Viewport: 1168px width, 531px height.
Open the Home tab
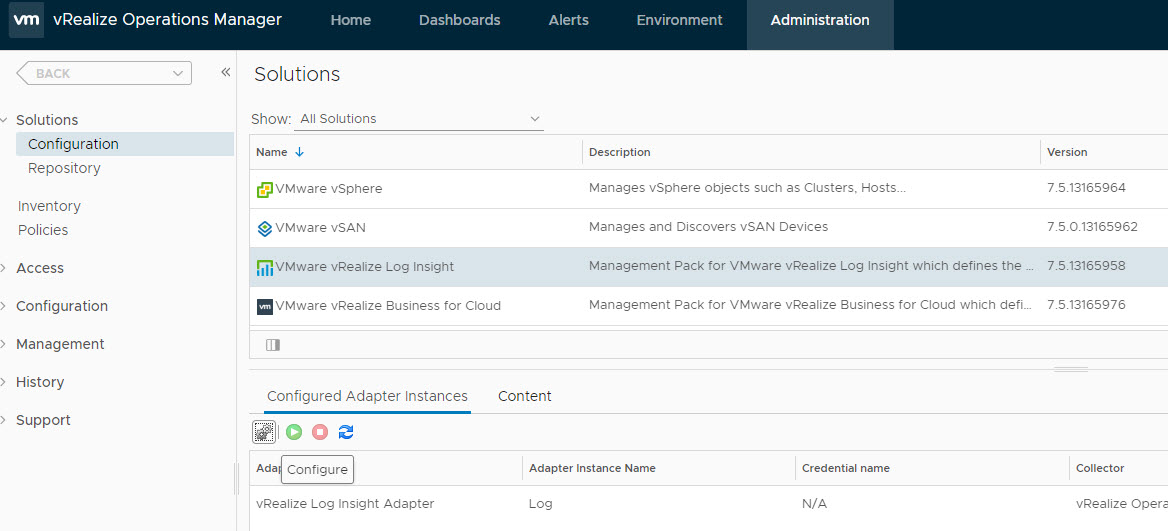click(x=351, y=20)
